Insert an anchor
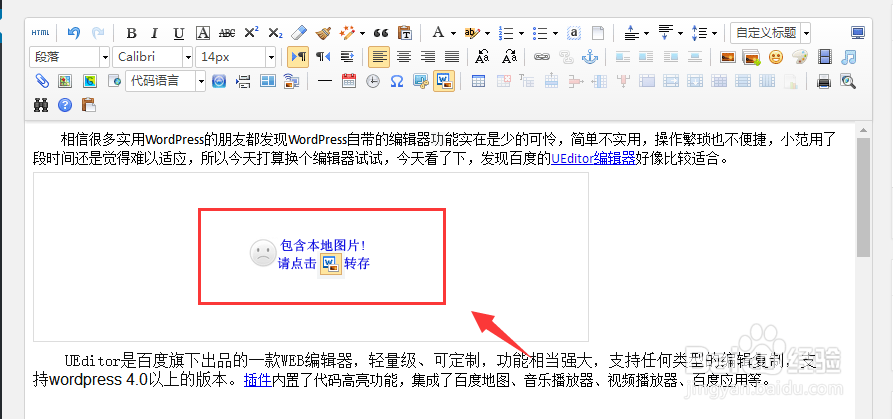 589,57
